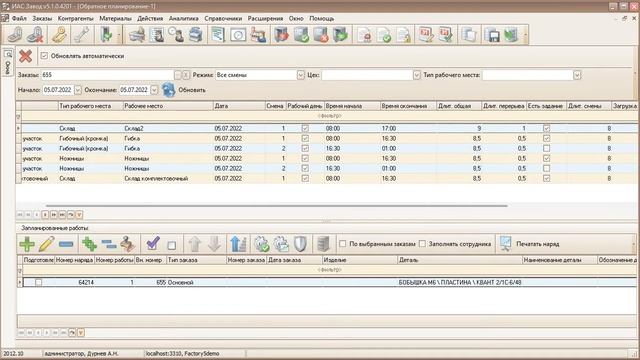
Task: Open the 'Окончание' date picker dropdown
Action: tap(154, 90)
